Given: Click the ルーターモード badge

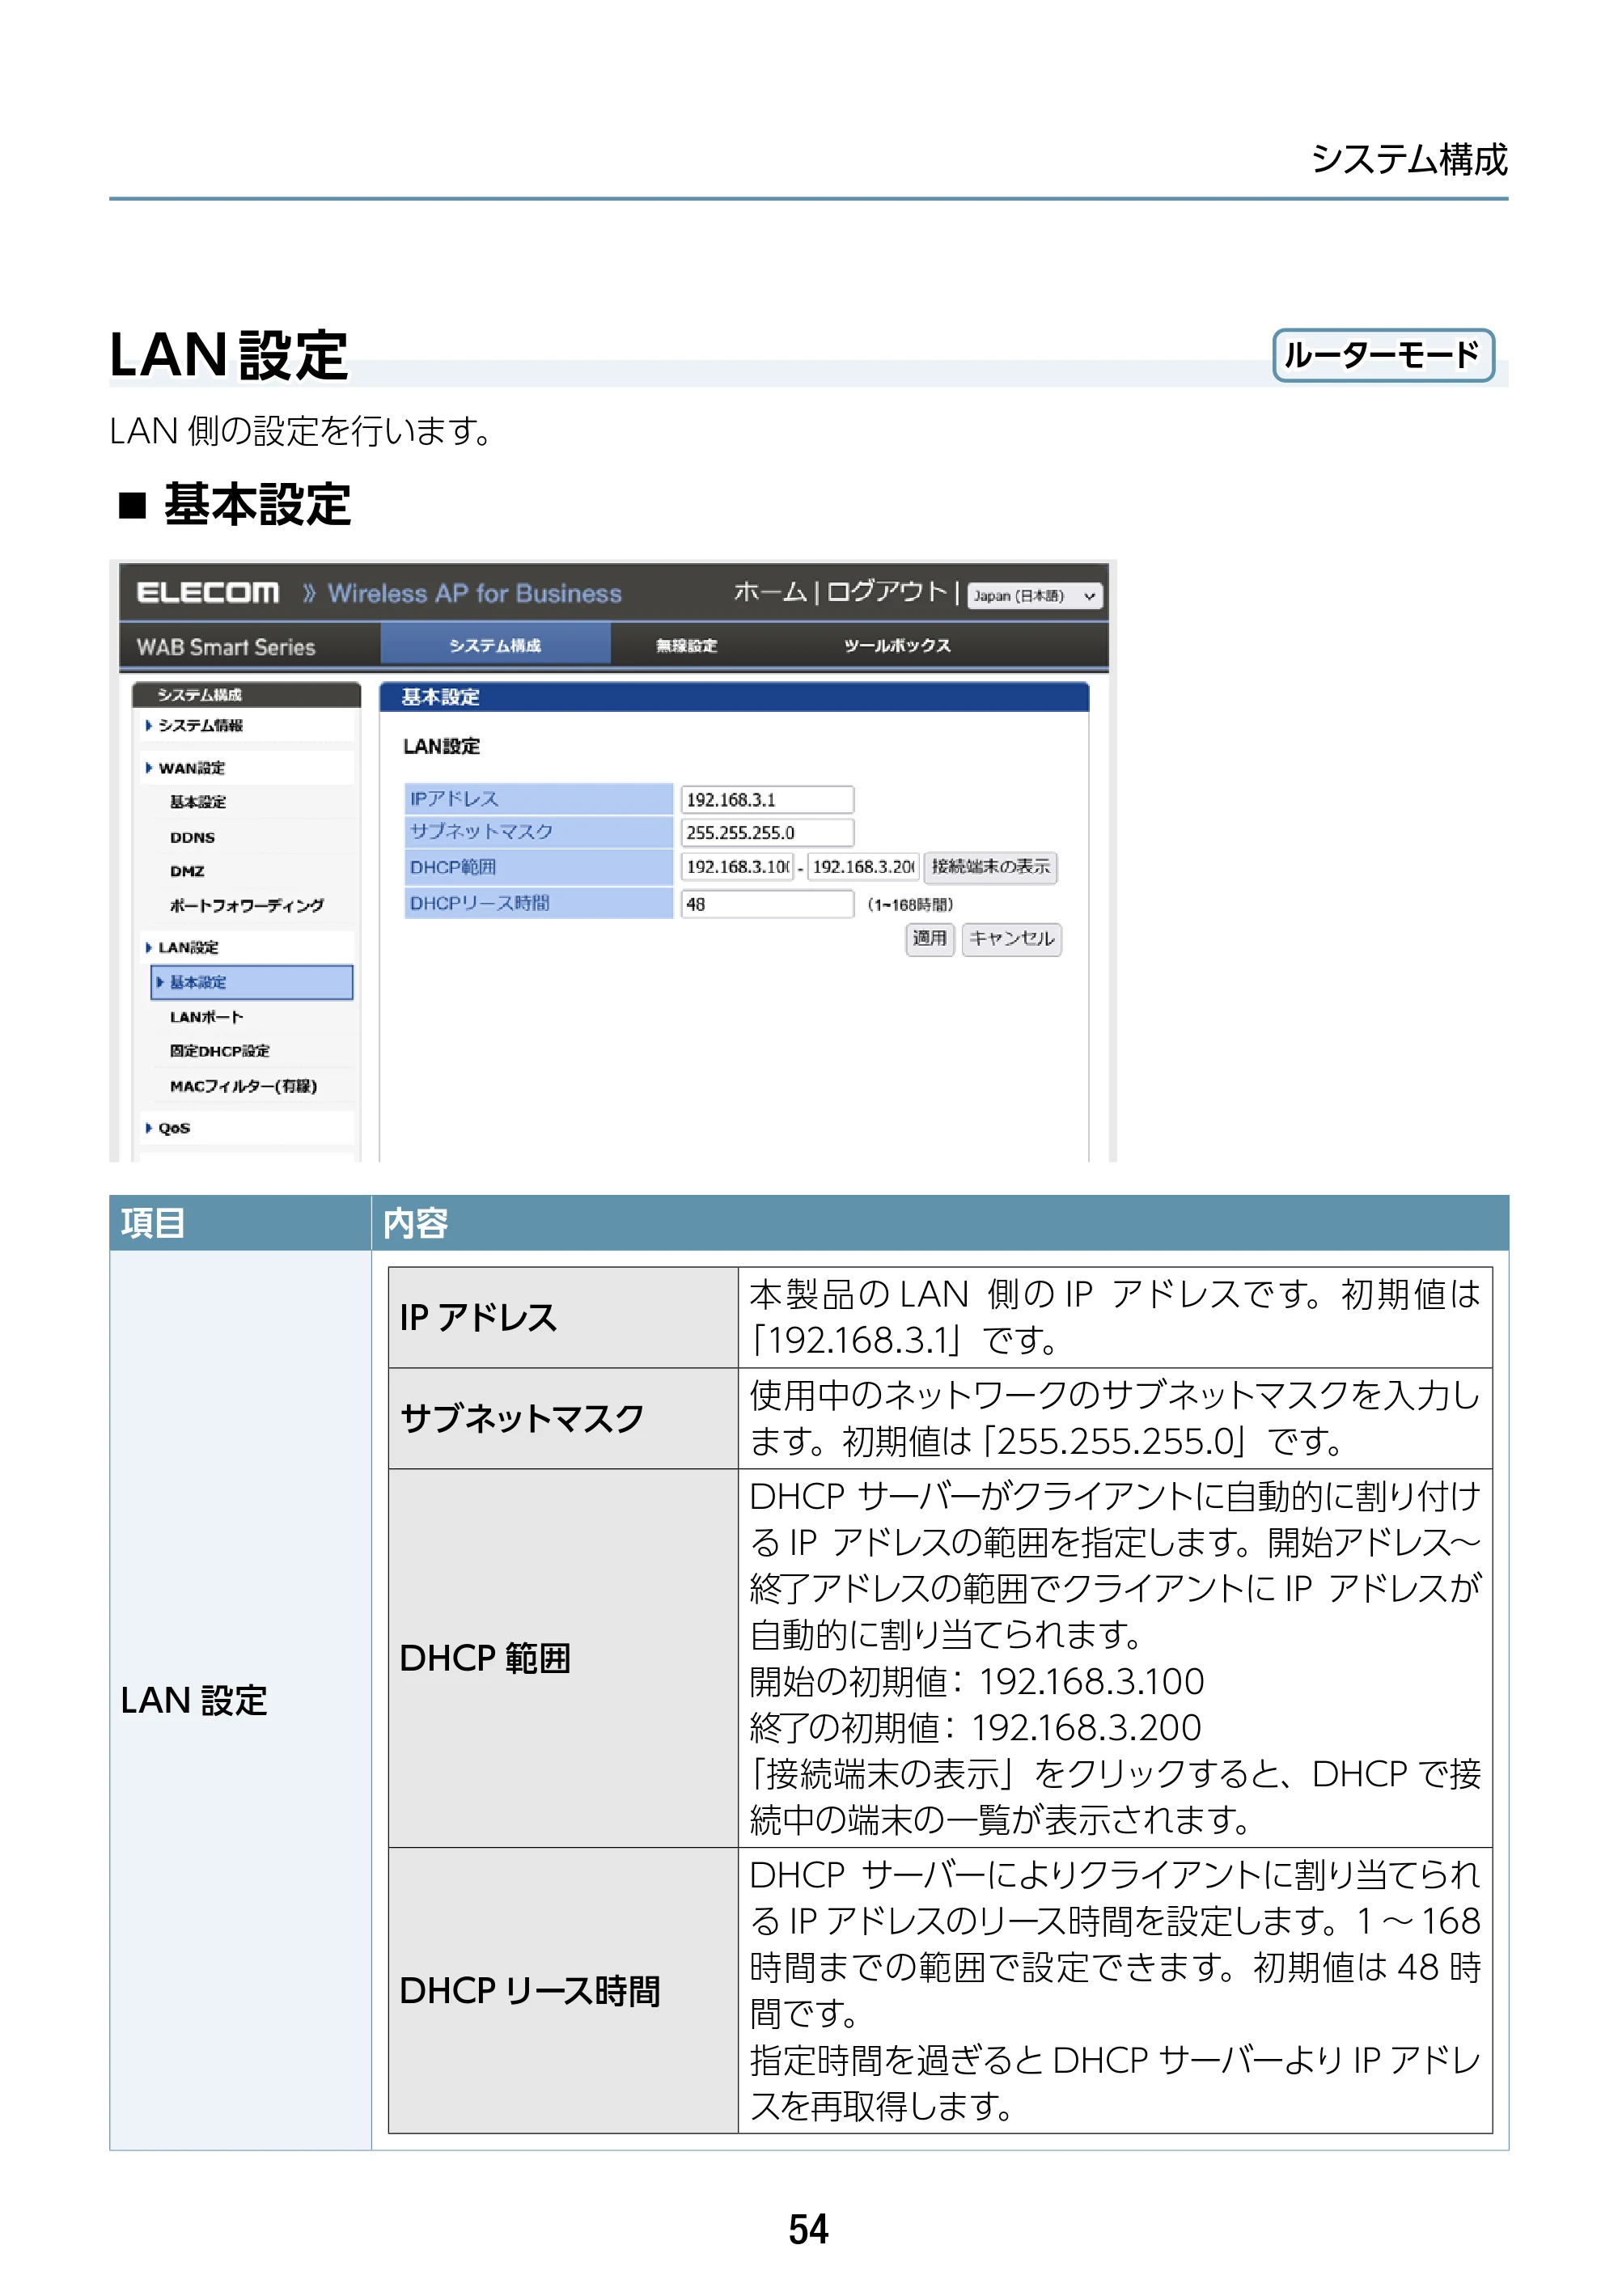Looking at the screenshot, I should pos(1383,355).
